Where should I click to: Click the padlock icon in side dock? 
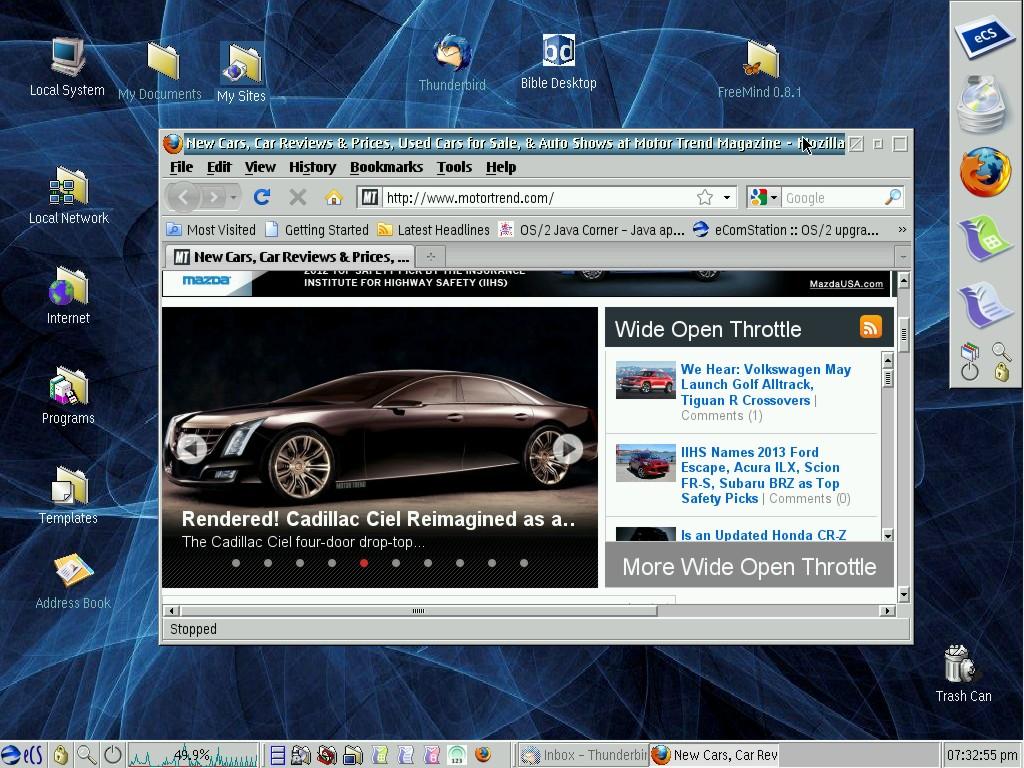tap(1001, 372)
